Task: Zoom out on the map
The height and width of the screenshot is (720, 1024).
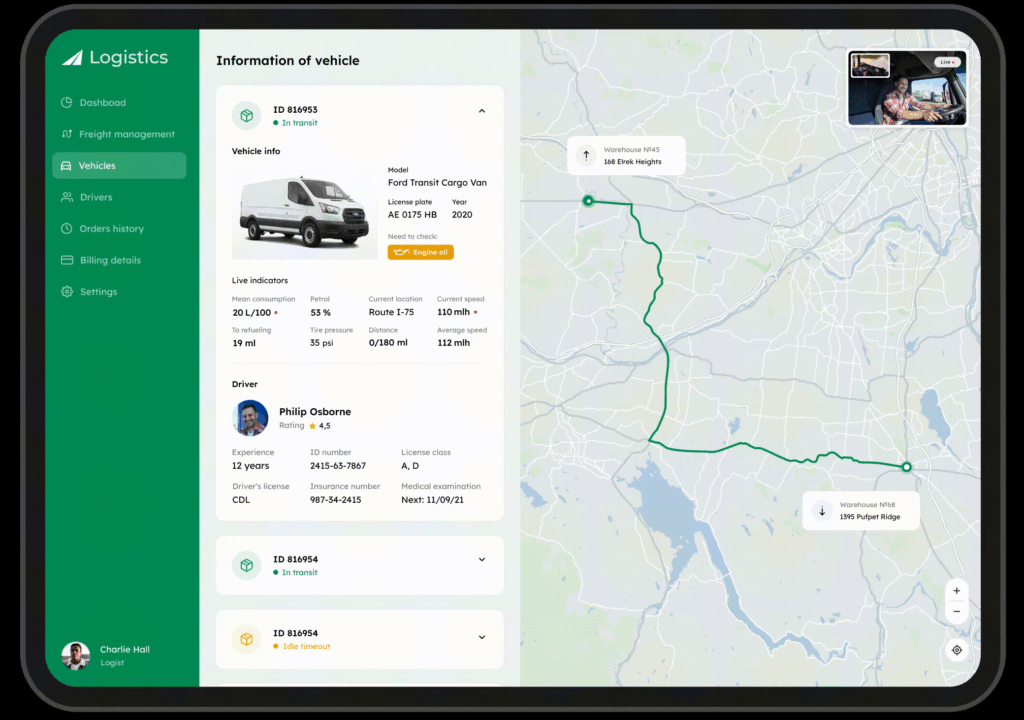Action: tap(956, 611)
